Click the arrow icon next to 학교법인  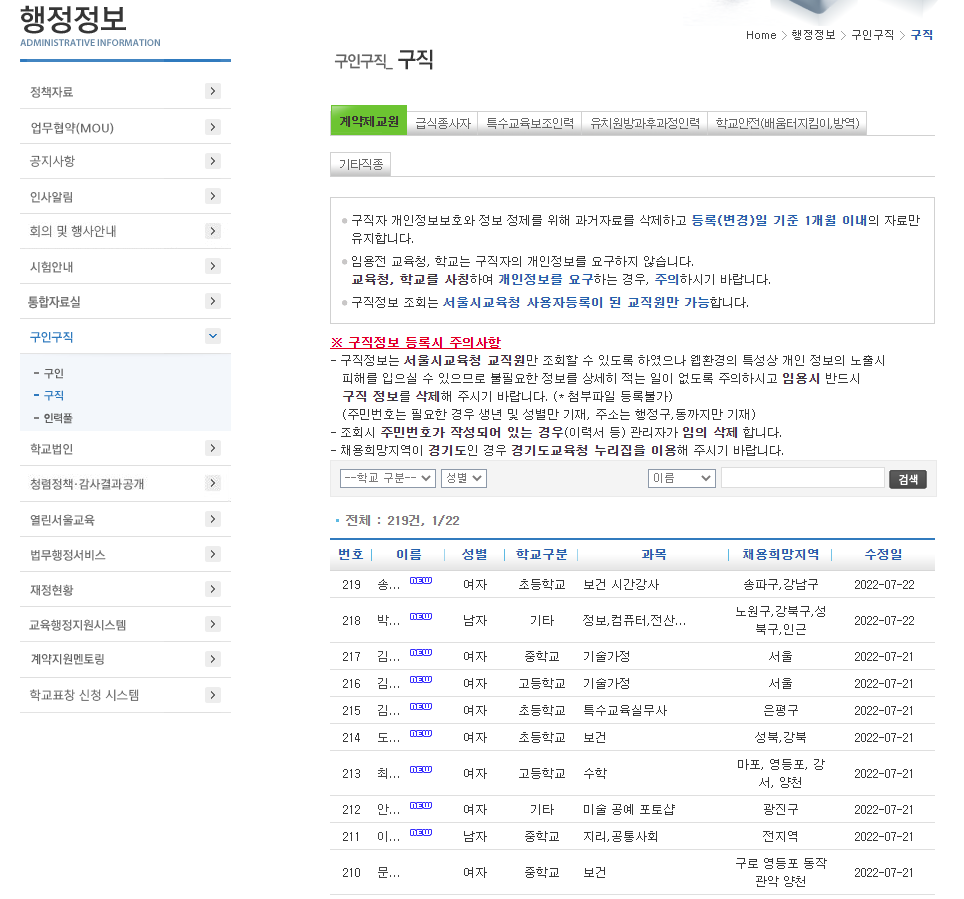click(212, 450)
